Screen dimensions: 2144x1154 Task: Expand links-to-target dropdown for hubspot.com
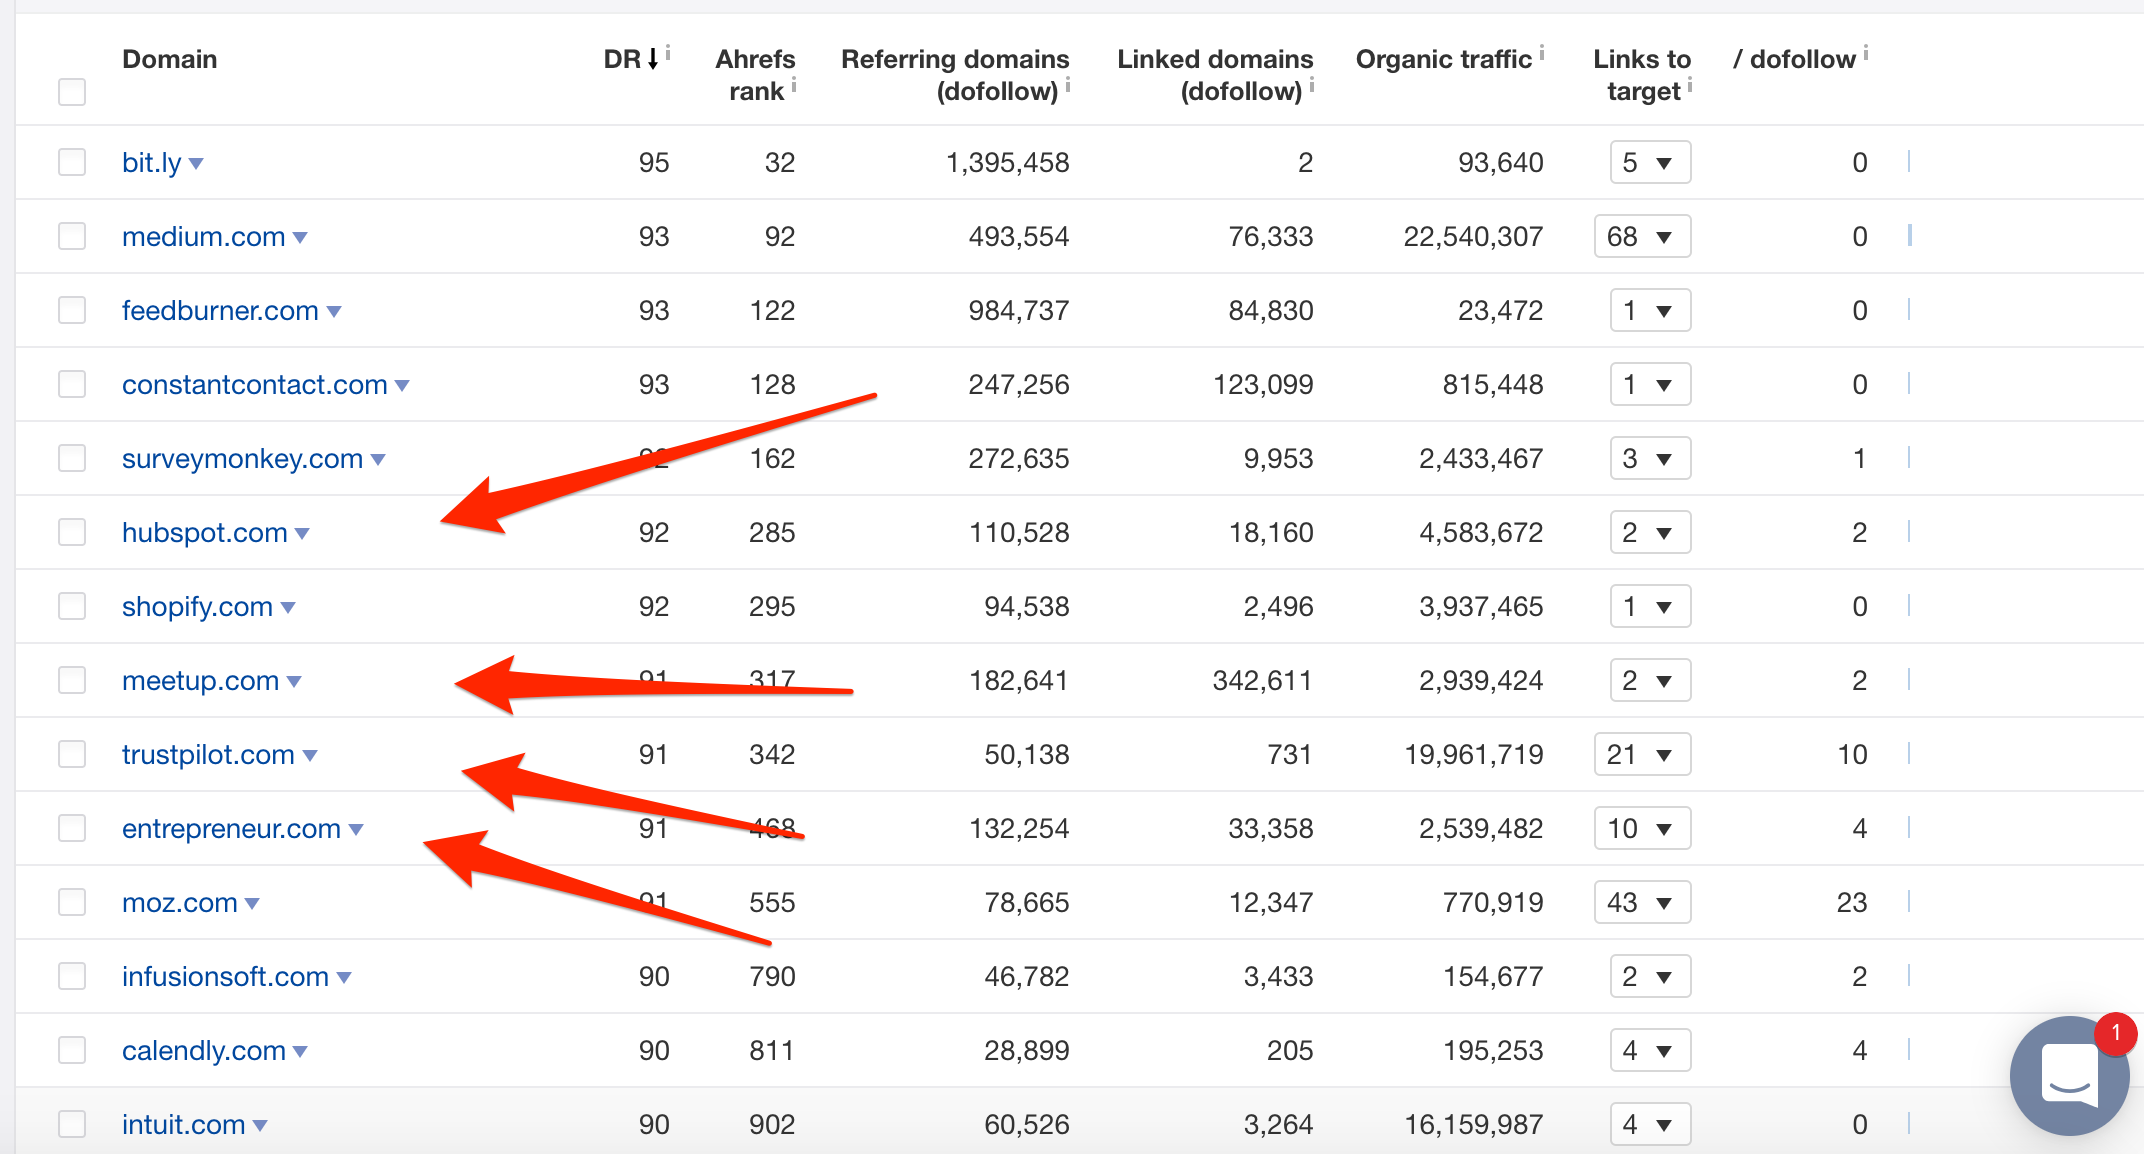(1650, 532)
